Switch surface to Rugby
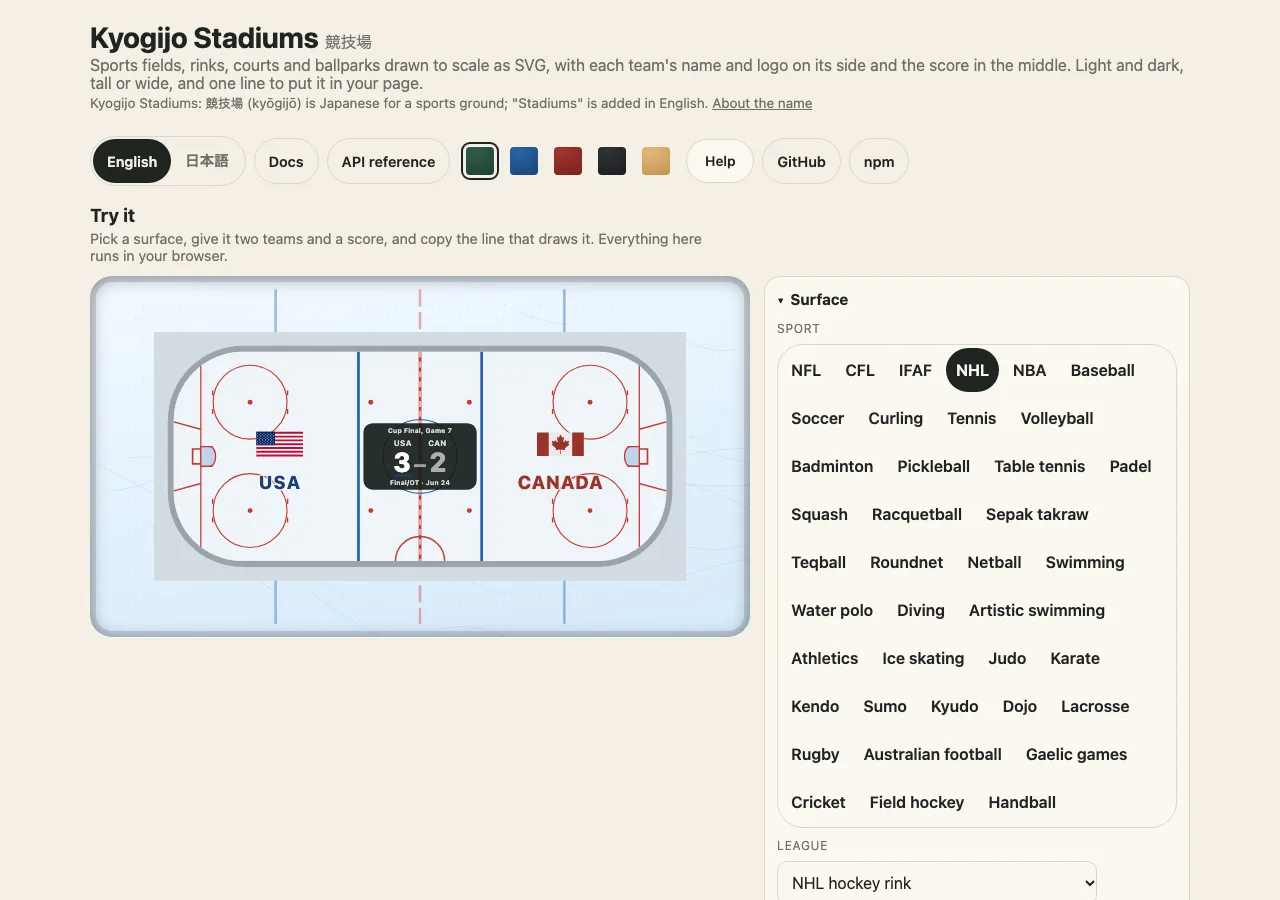 point(815,754)
